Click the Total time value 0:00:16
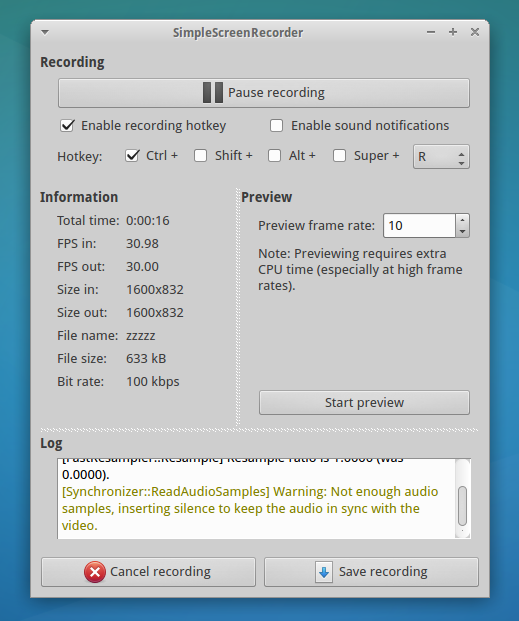 click(148, 221)
